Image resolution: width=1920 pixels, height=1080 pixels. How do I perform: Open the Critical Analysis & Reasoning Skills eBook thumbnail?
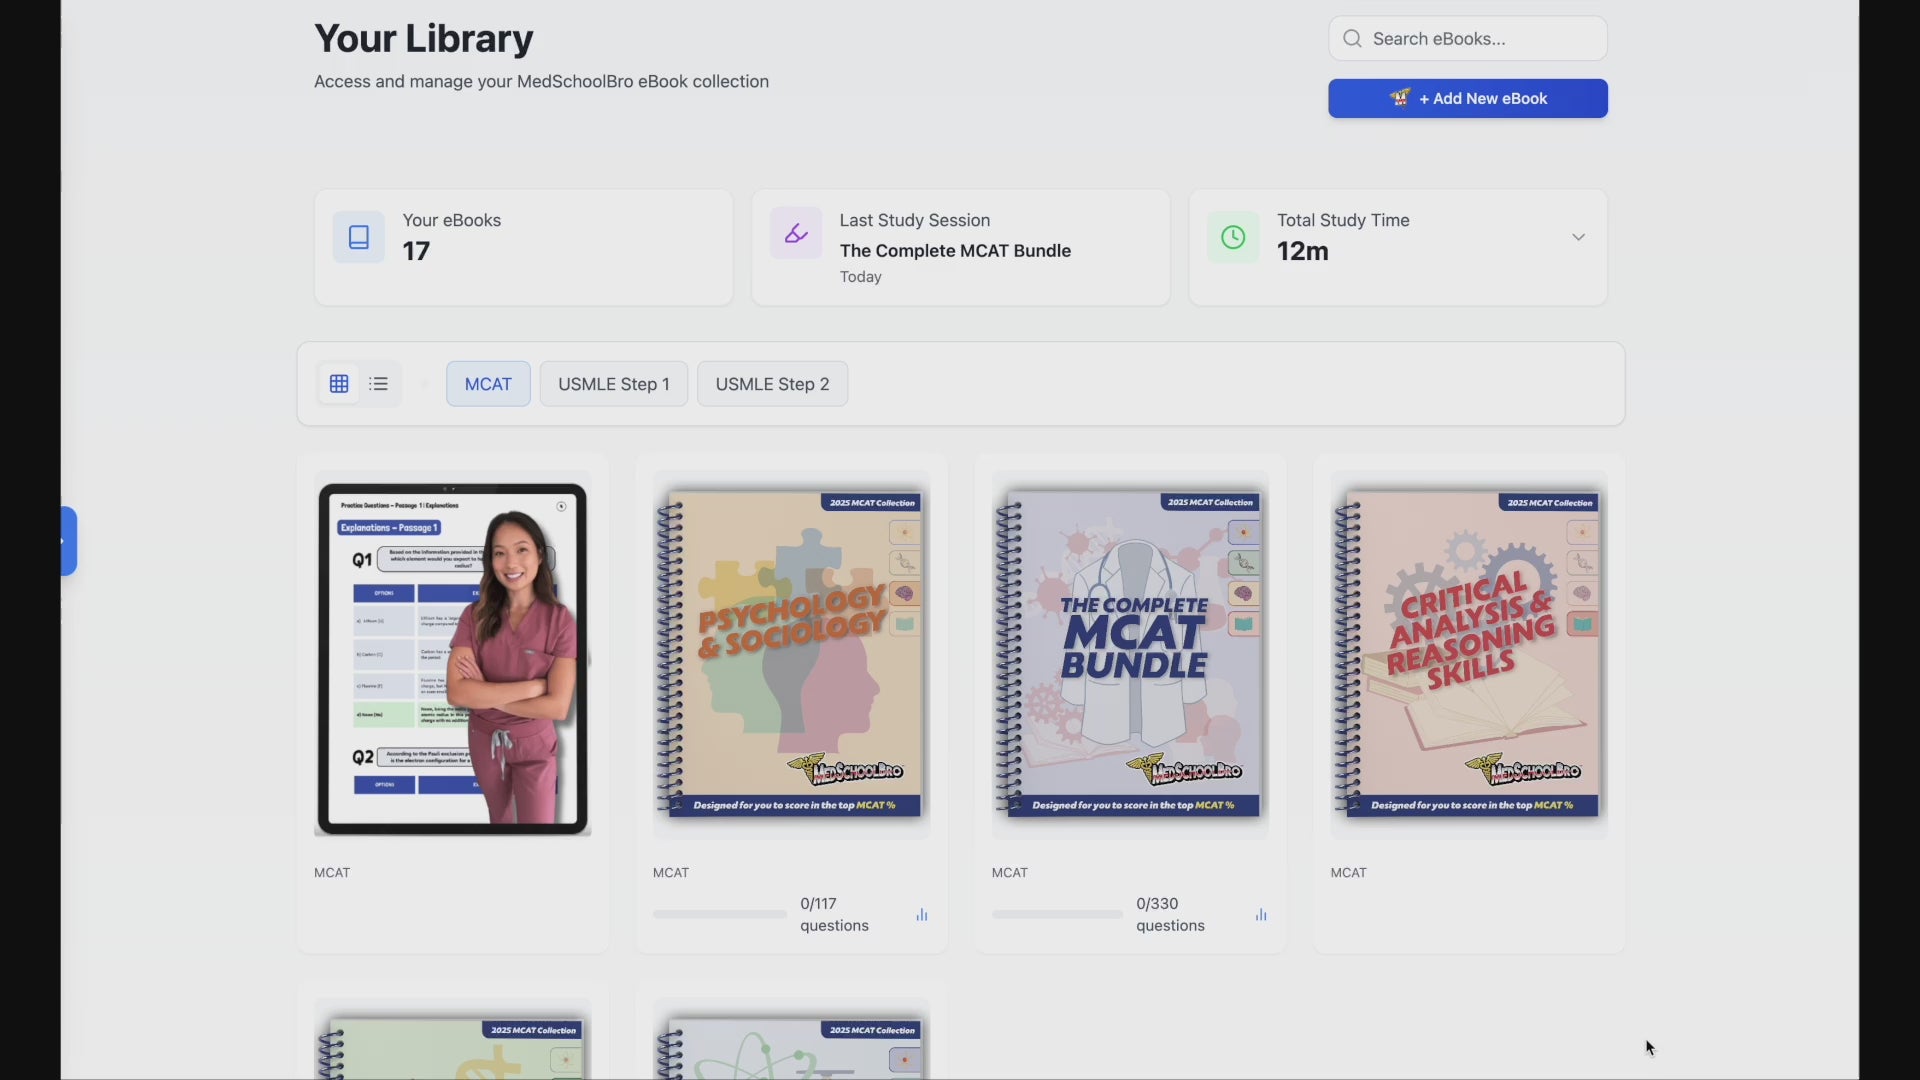click(1468, 656)
